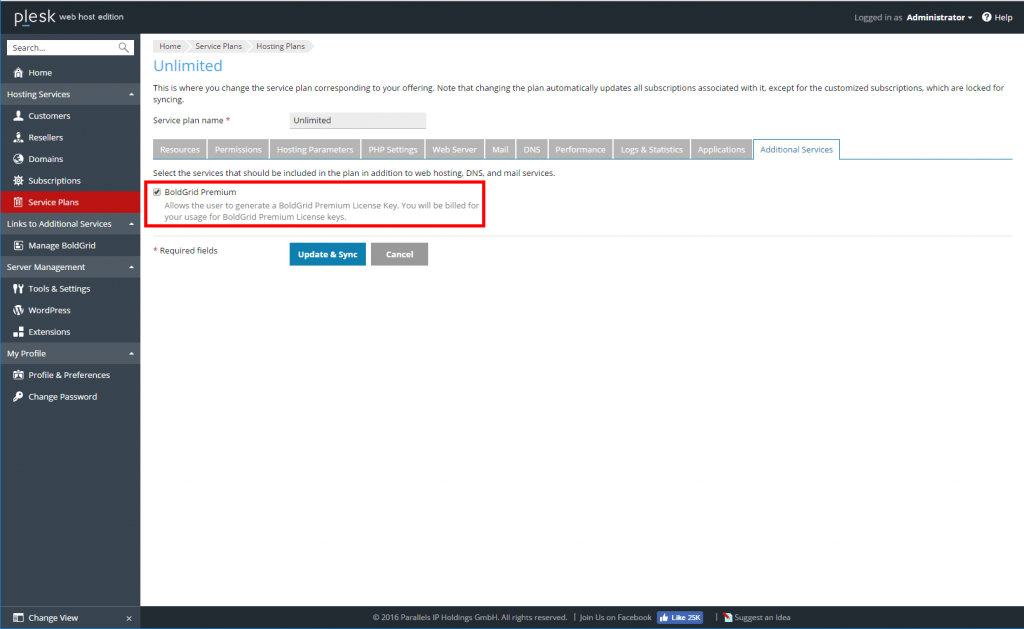Collapse the Hosting Services section
The width and height of the screenshot is (1024, 629).
[131, 94]
